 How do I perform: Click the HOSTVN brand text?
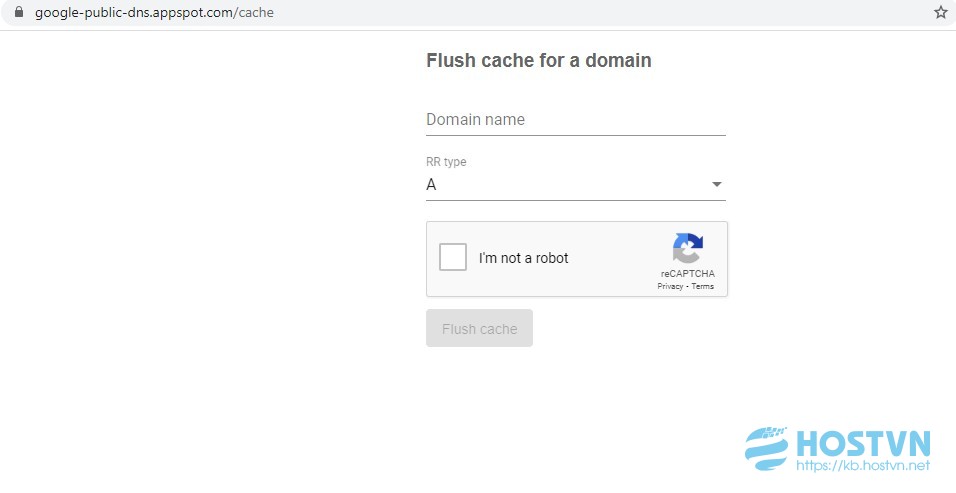864,443
